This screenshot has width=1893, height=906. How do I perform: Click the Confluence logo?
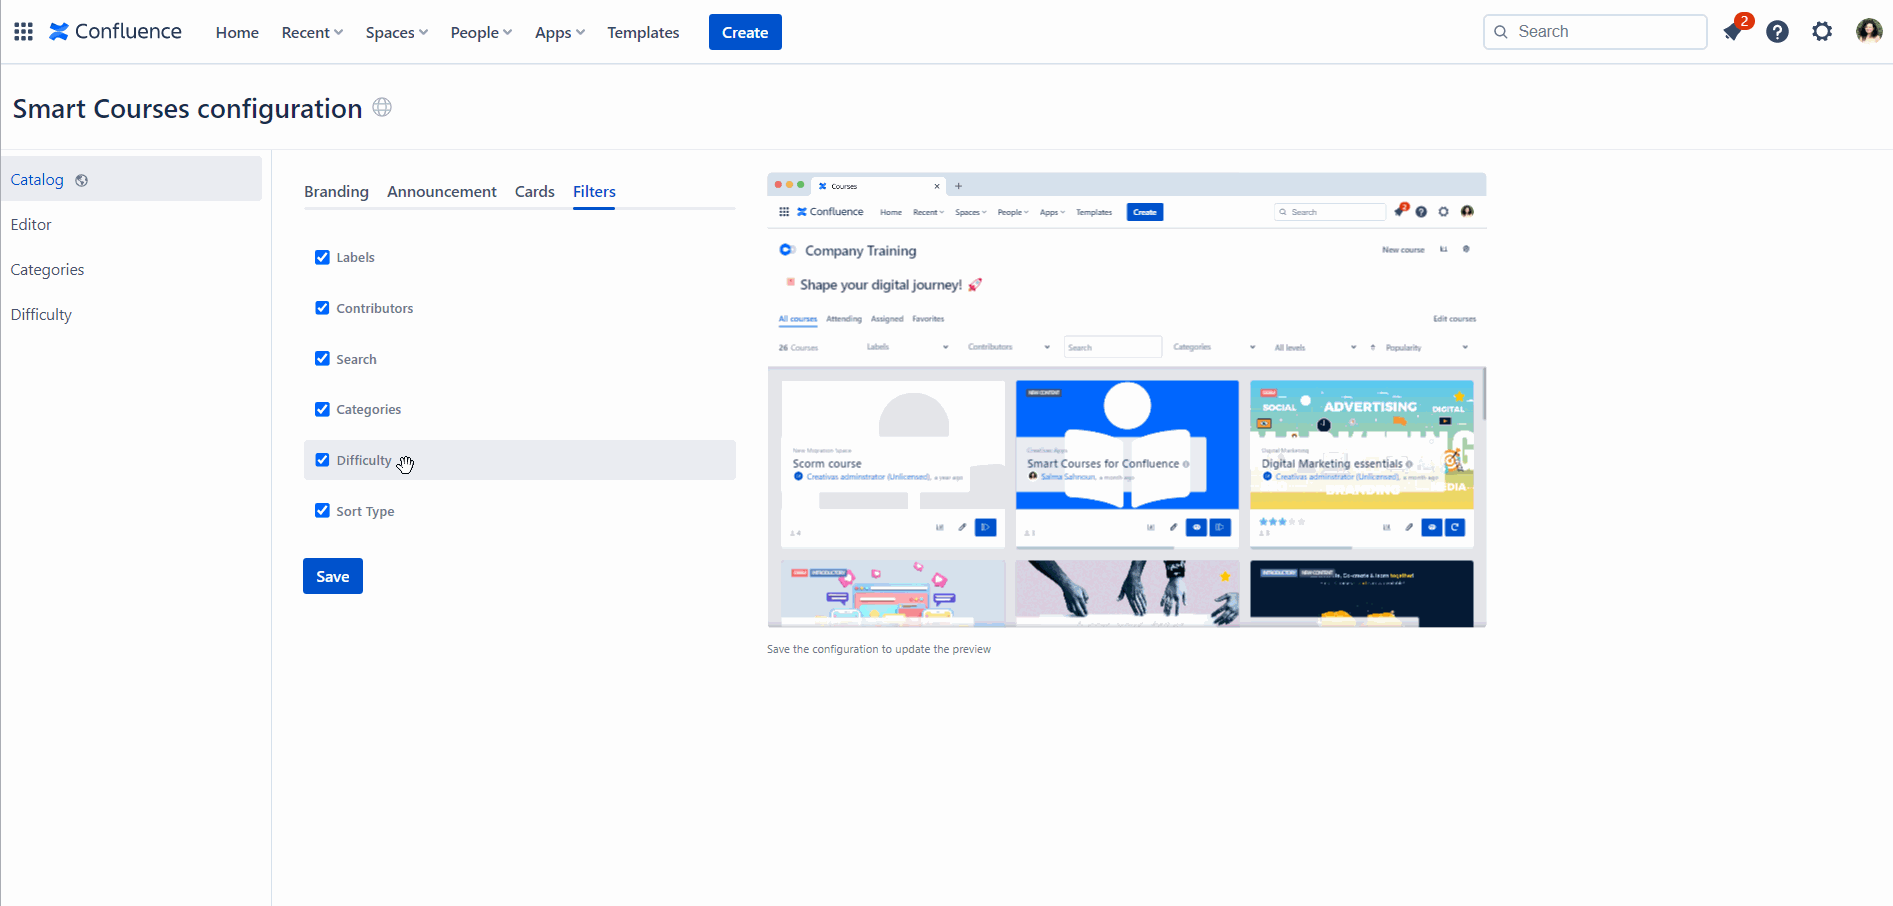[x=116, y=32]
